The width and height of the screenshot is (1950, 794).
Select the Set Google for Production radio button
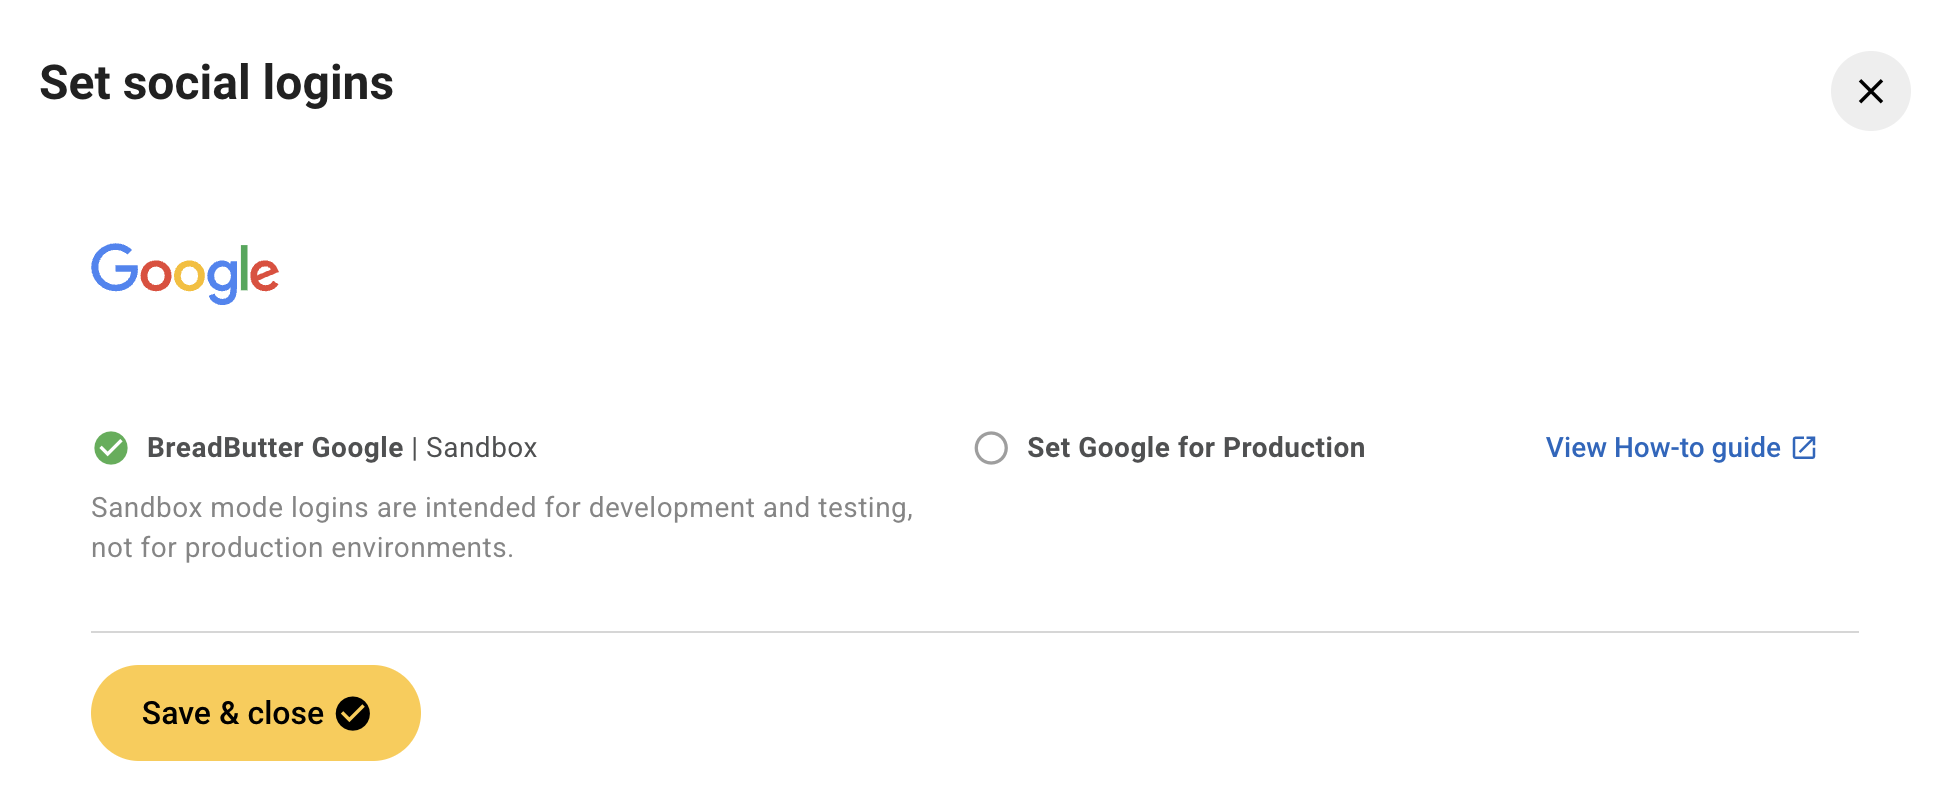point(991,448)
